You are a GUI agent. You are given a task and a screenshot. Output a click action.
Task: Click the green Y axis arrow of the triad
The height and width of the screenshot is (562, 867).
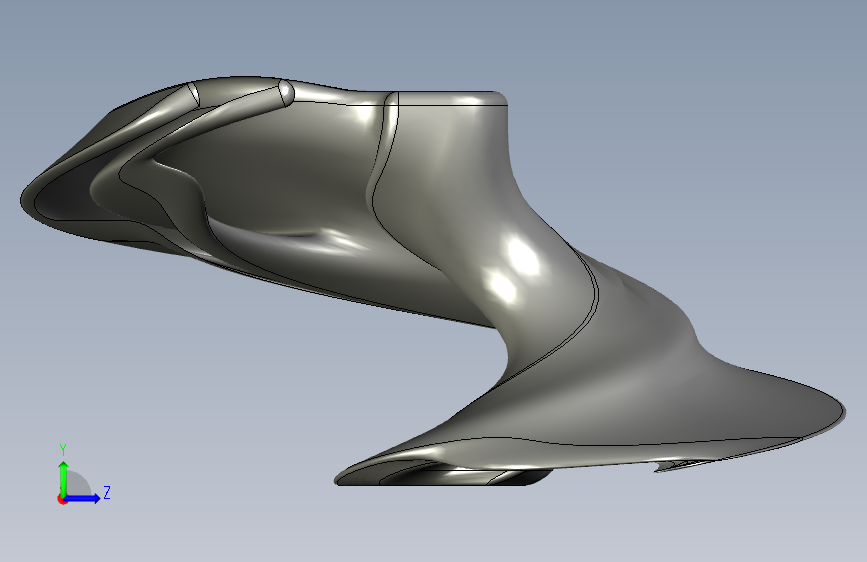64,478
